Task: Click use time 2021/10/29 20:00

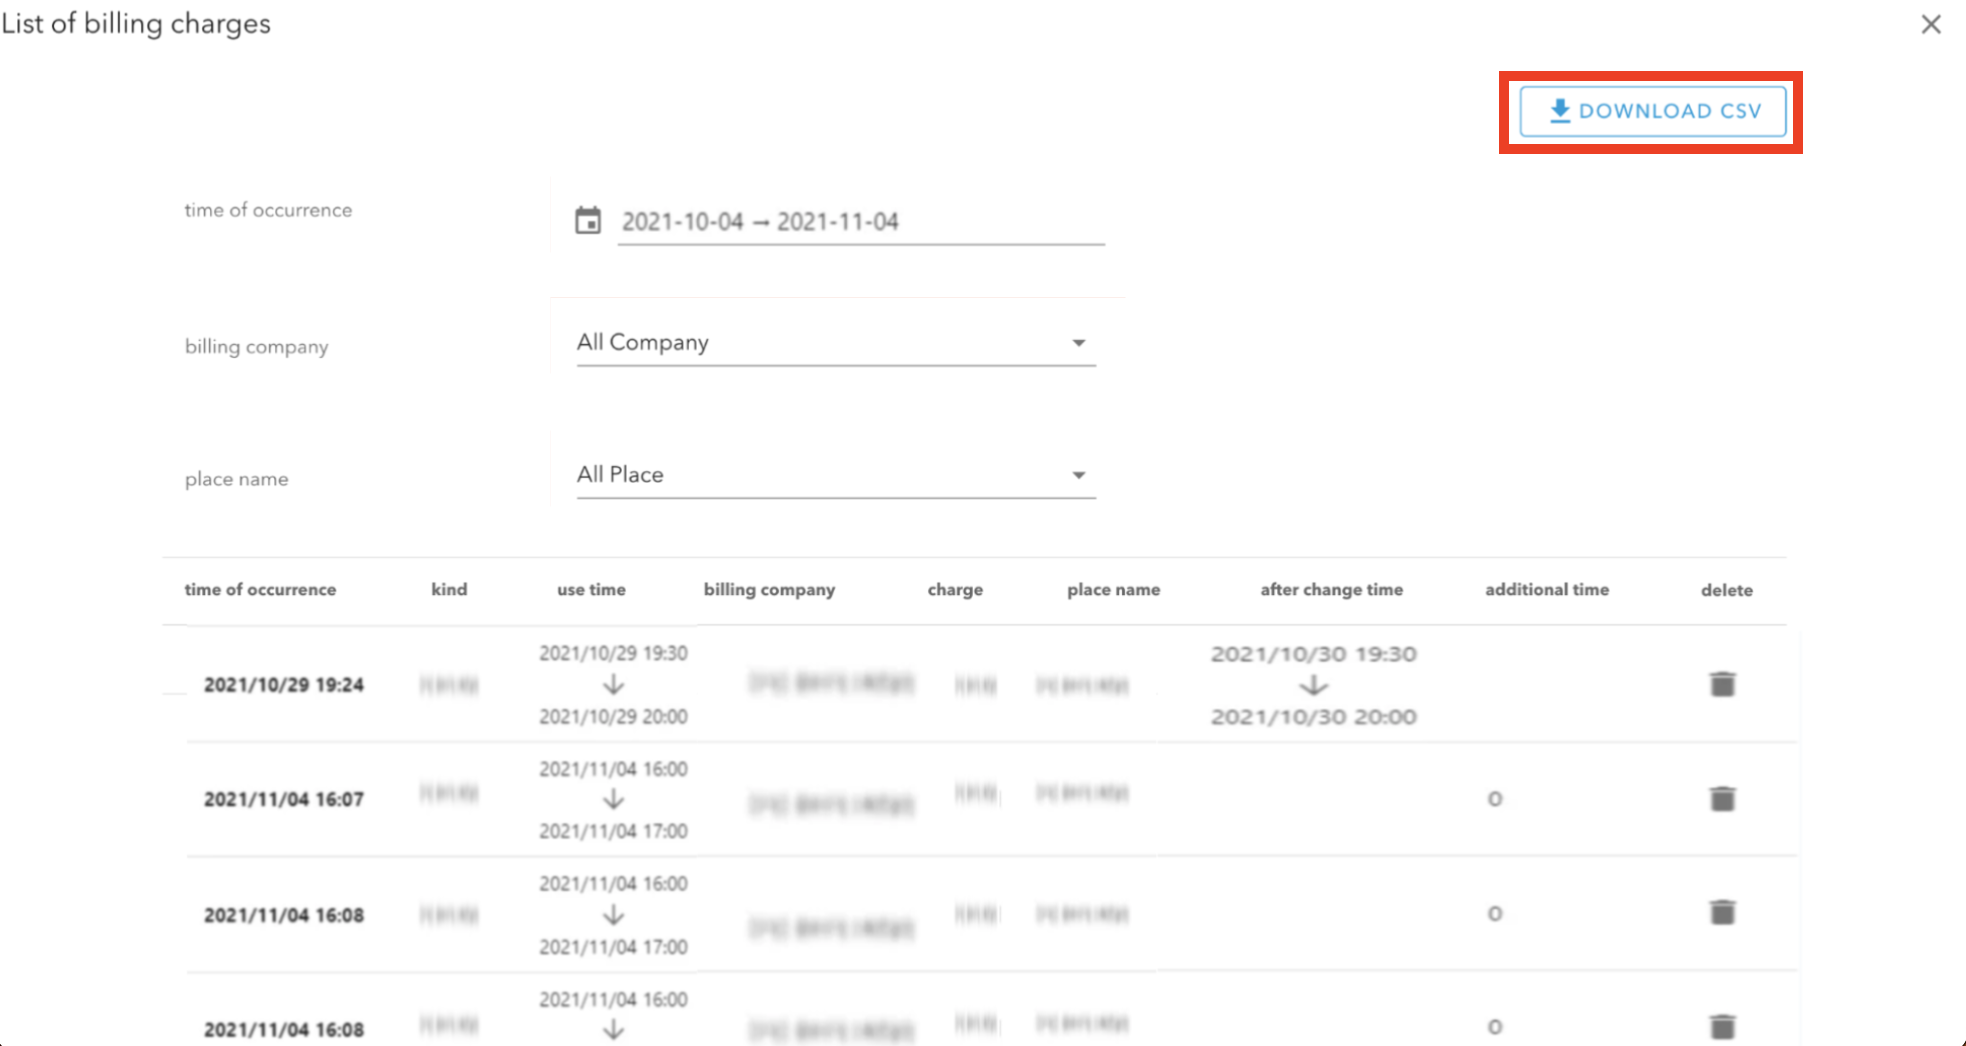Action: coord(613,716)
